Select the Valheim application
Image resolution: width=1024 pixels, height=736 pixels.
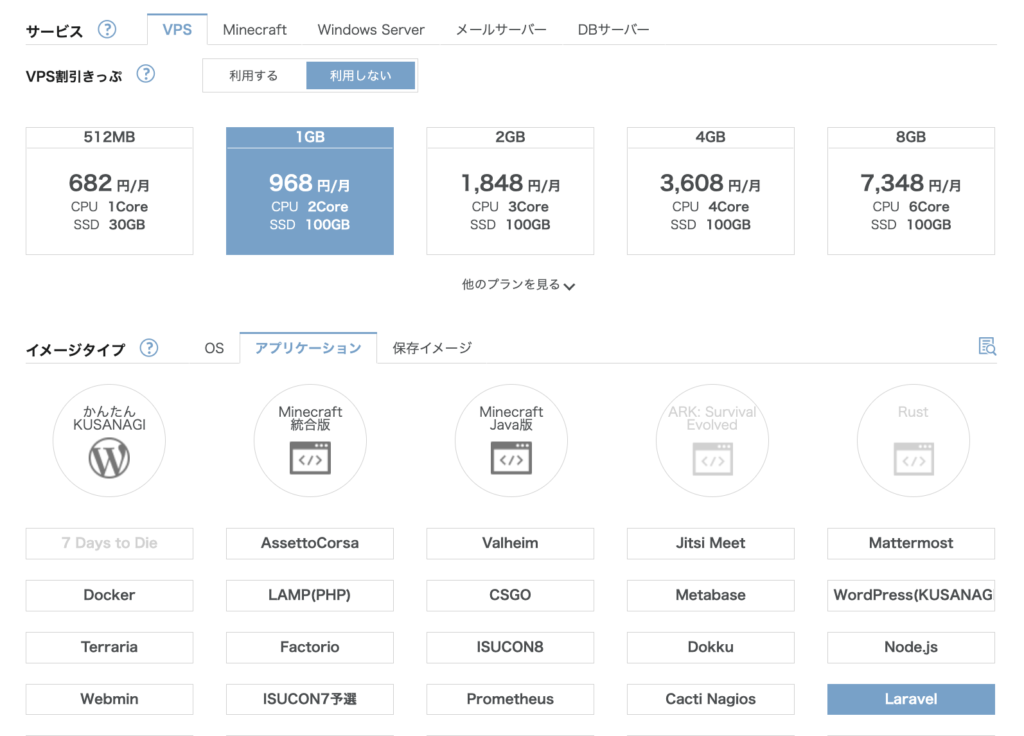pyautogui.click(x=510, y=543)
